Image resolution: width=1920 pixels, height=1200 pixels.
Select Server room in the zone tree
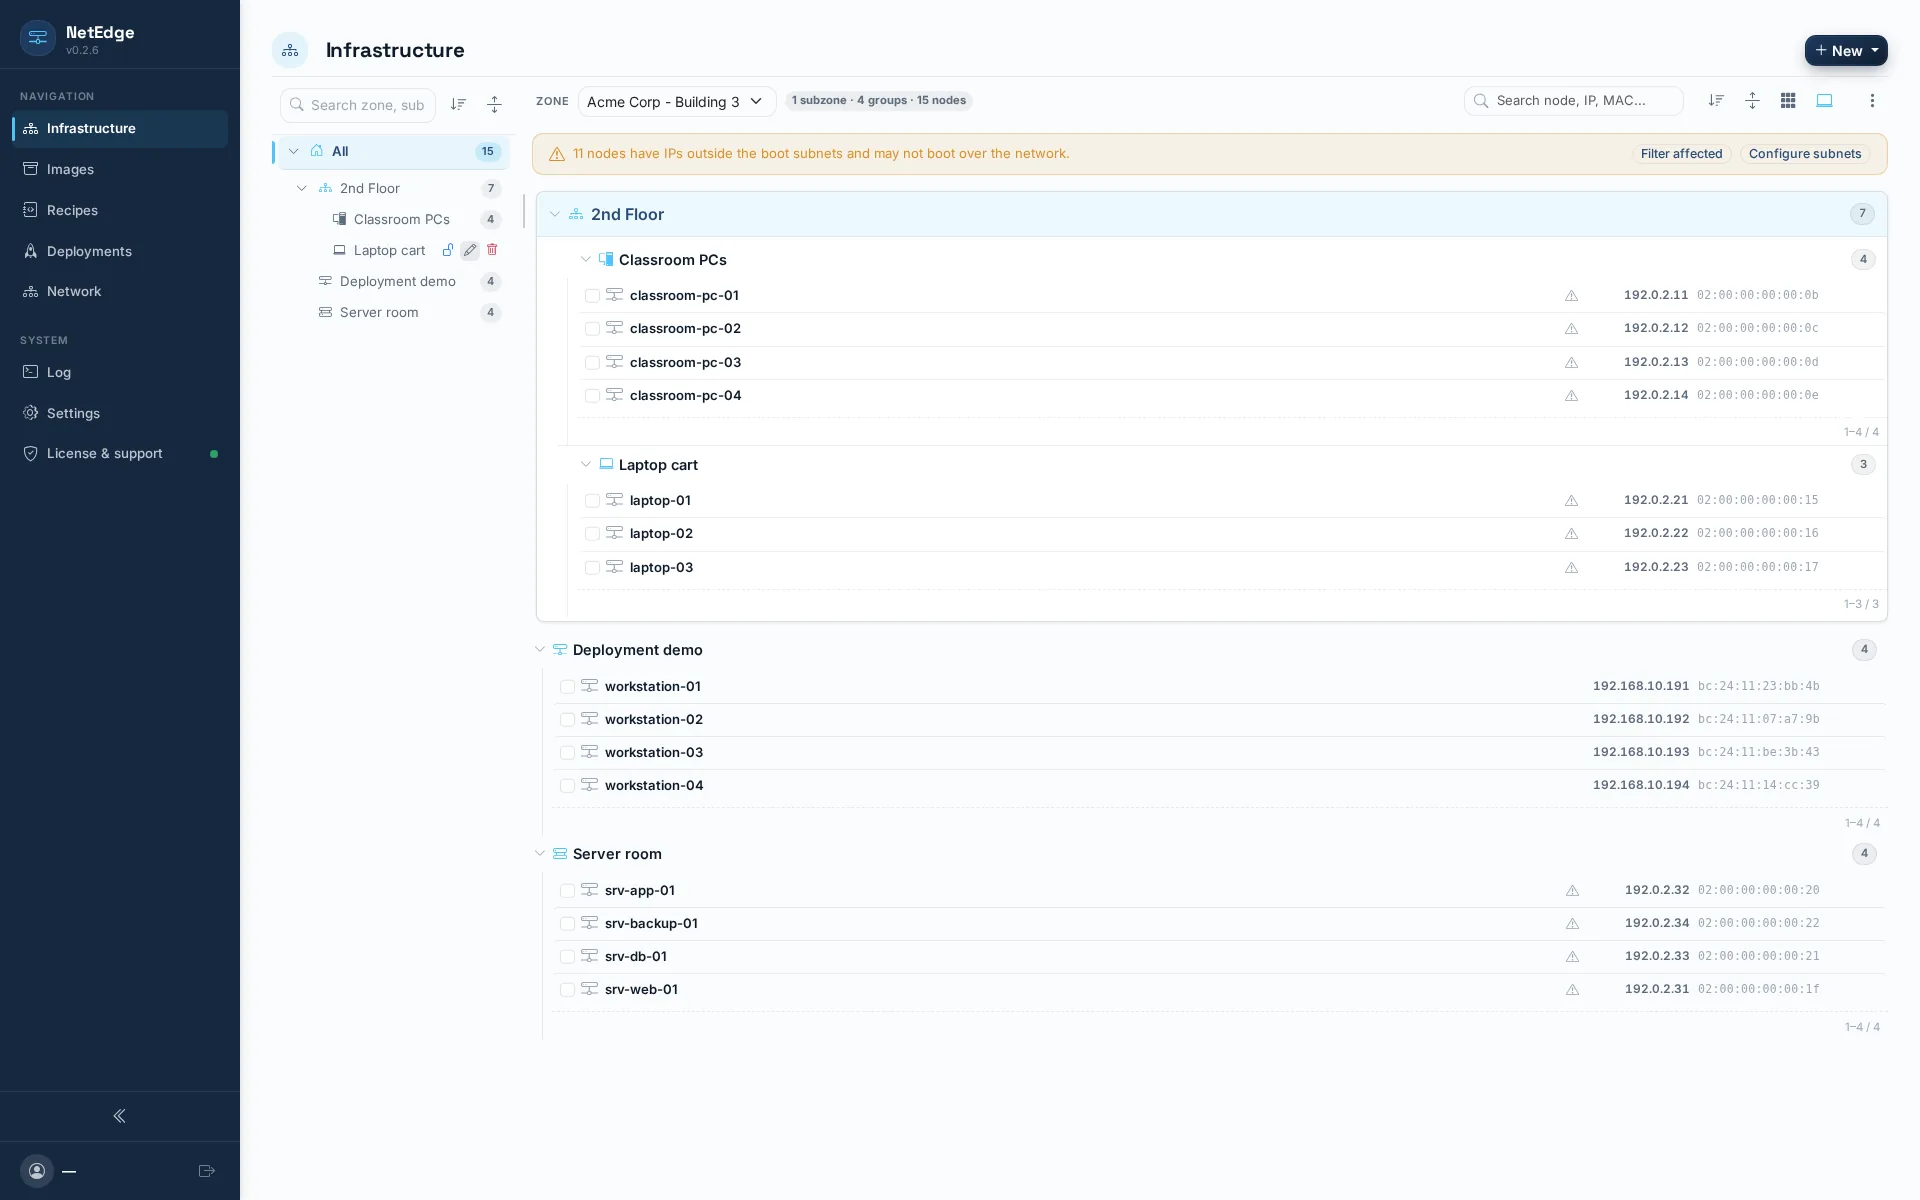pos(379,312)
